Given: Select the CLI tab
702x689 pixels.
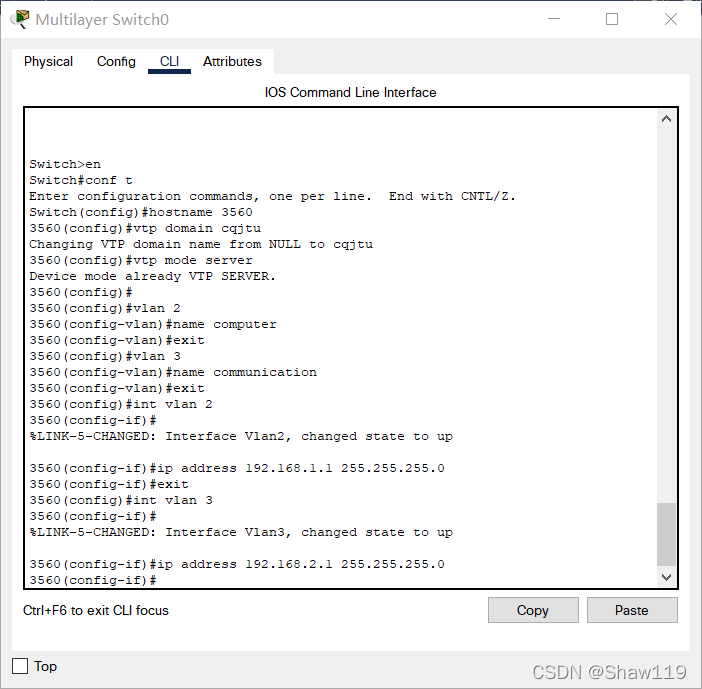Looking at the screenshot, I should point(169,61).
